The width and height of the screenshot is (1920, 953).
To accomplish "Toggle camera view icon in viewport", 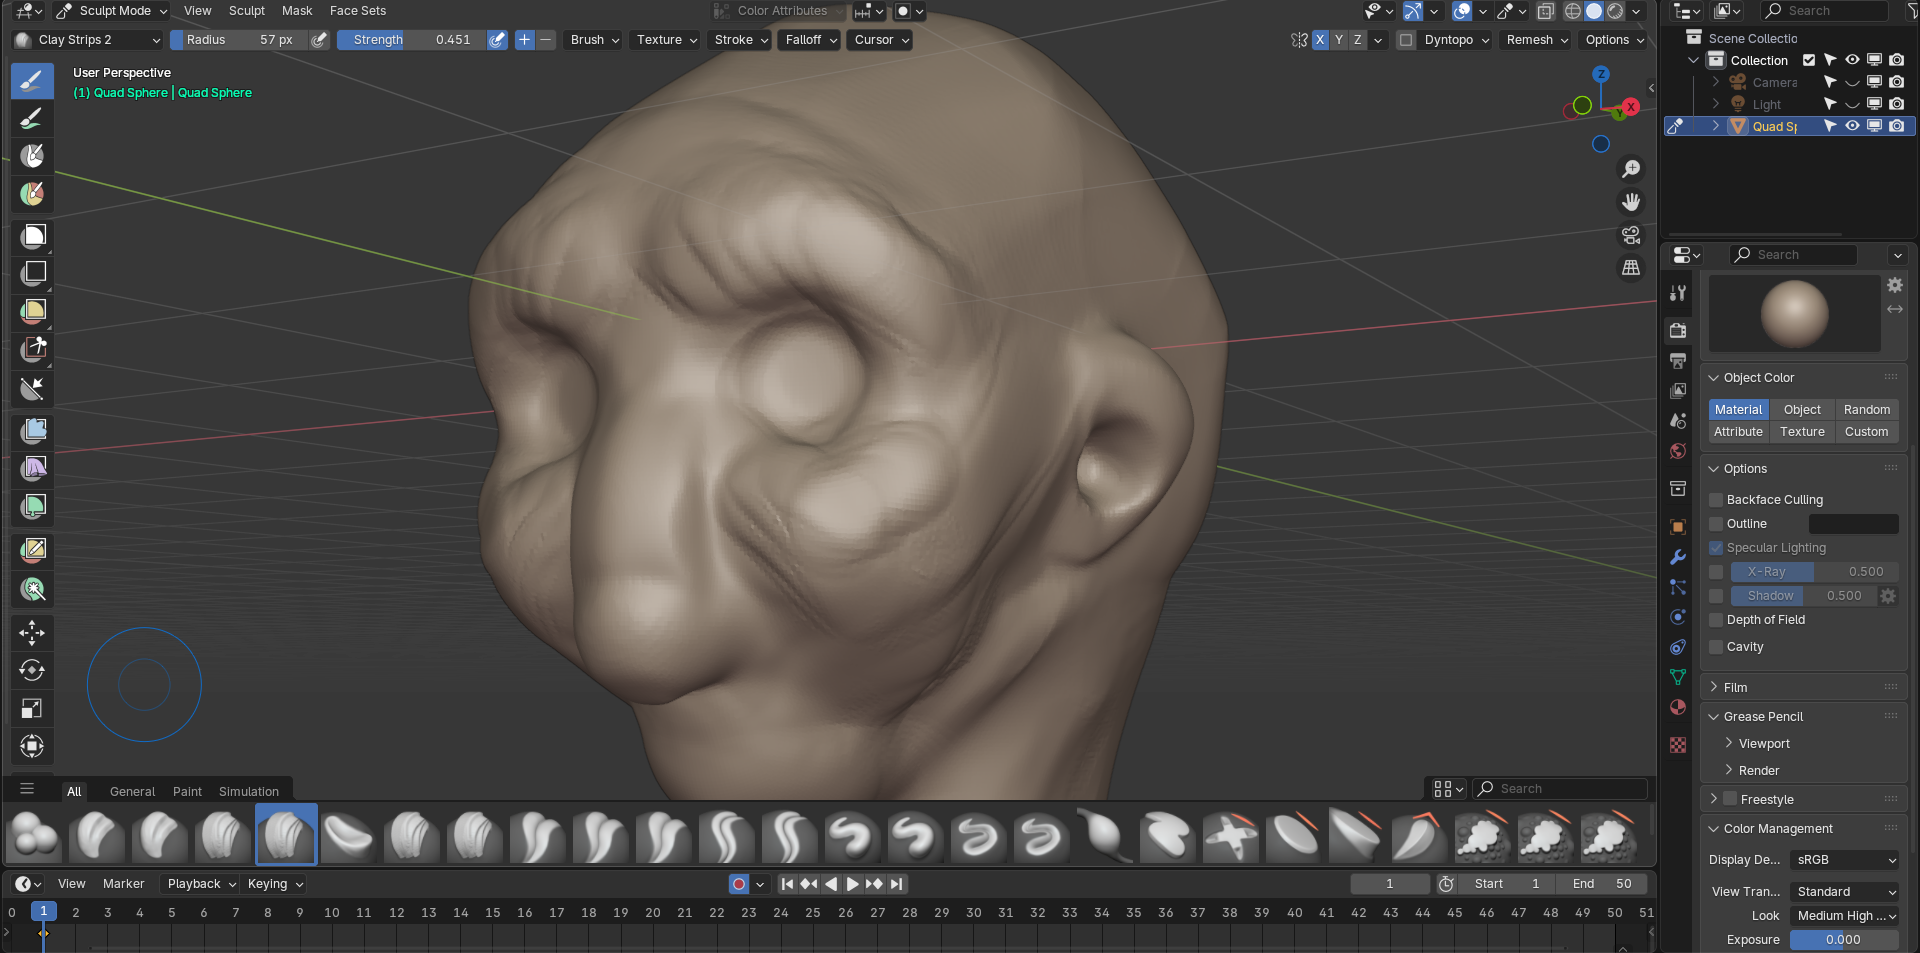I will 1631,235.
